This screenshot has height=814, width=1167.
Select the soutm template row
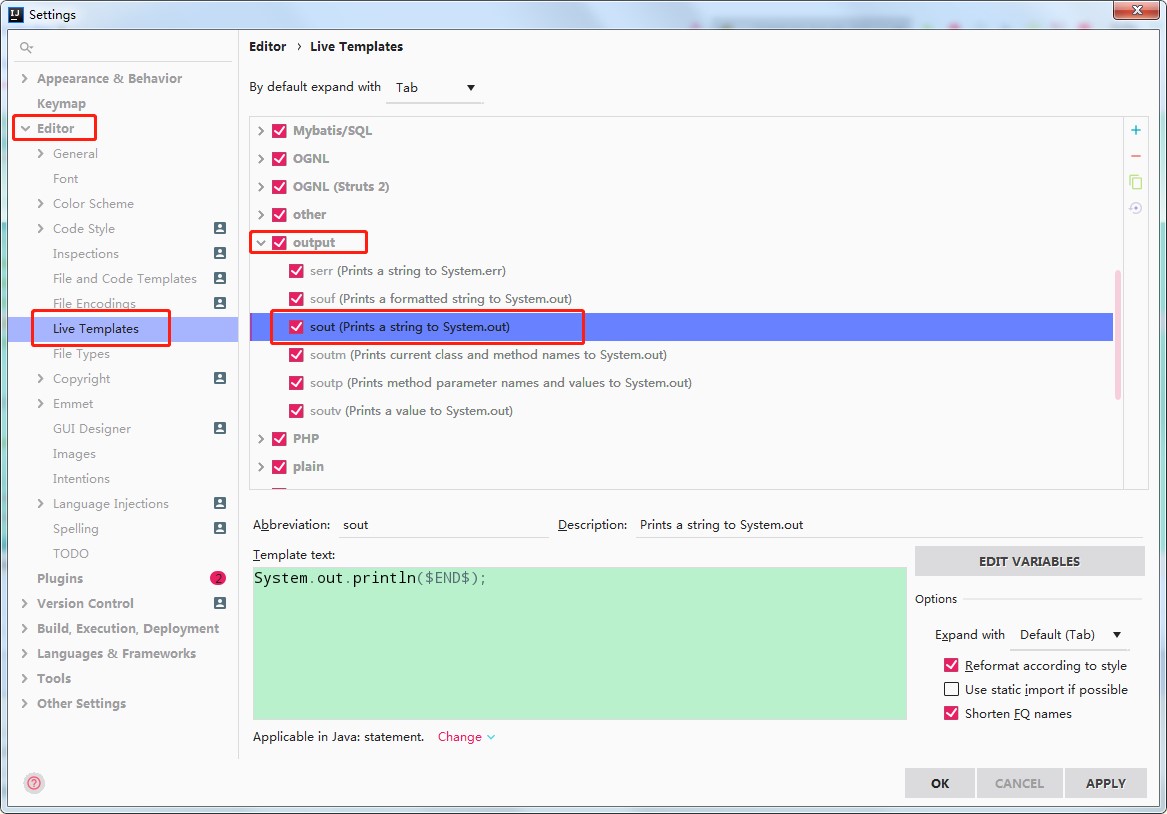coord(681,355)
